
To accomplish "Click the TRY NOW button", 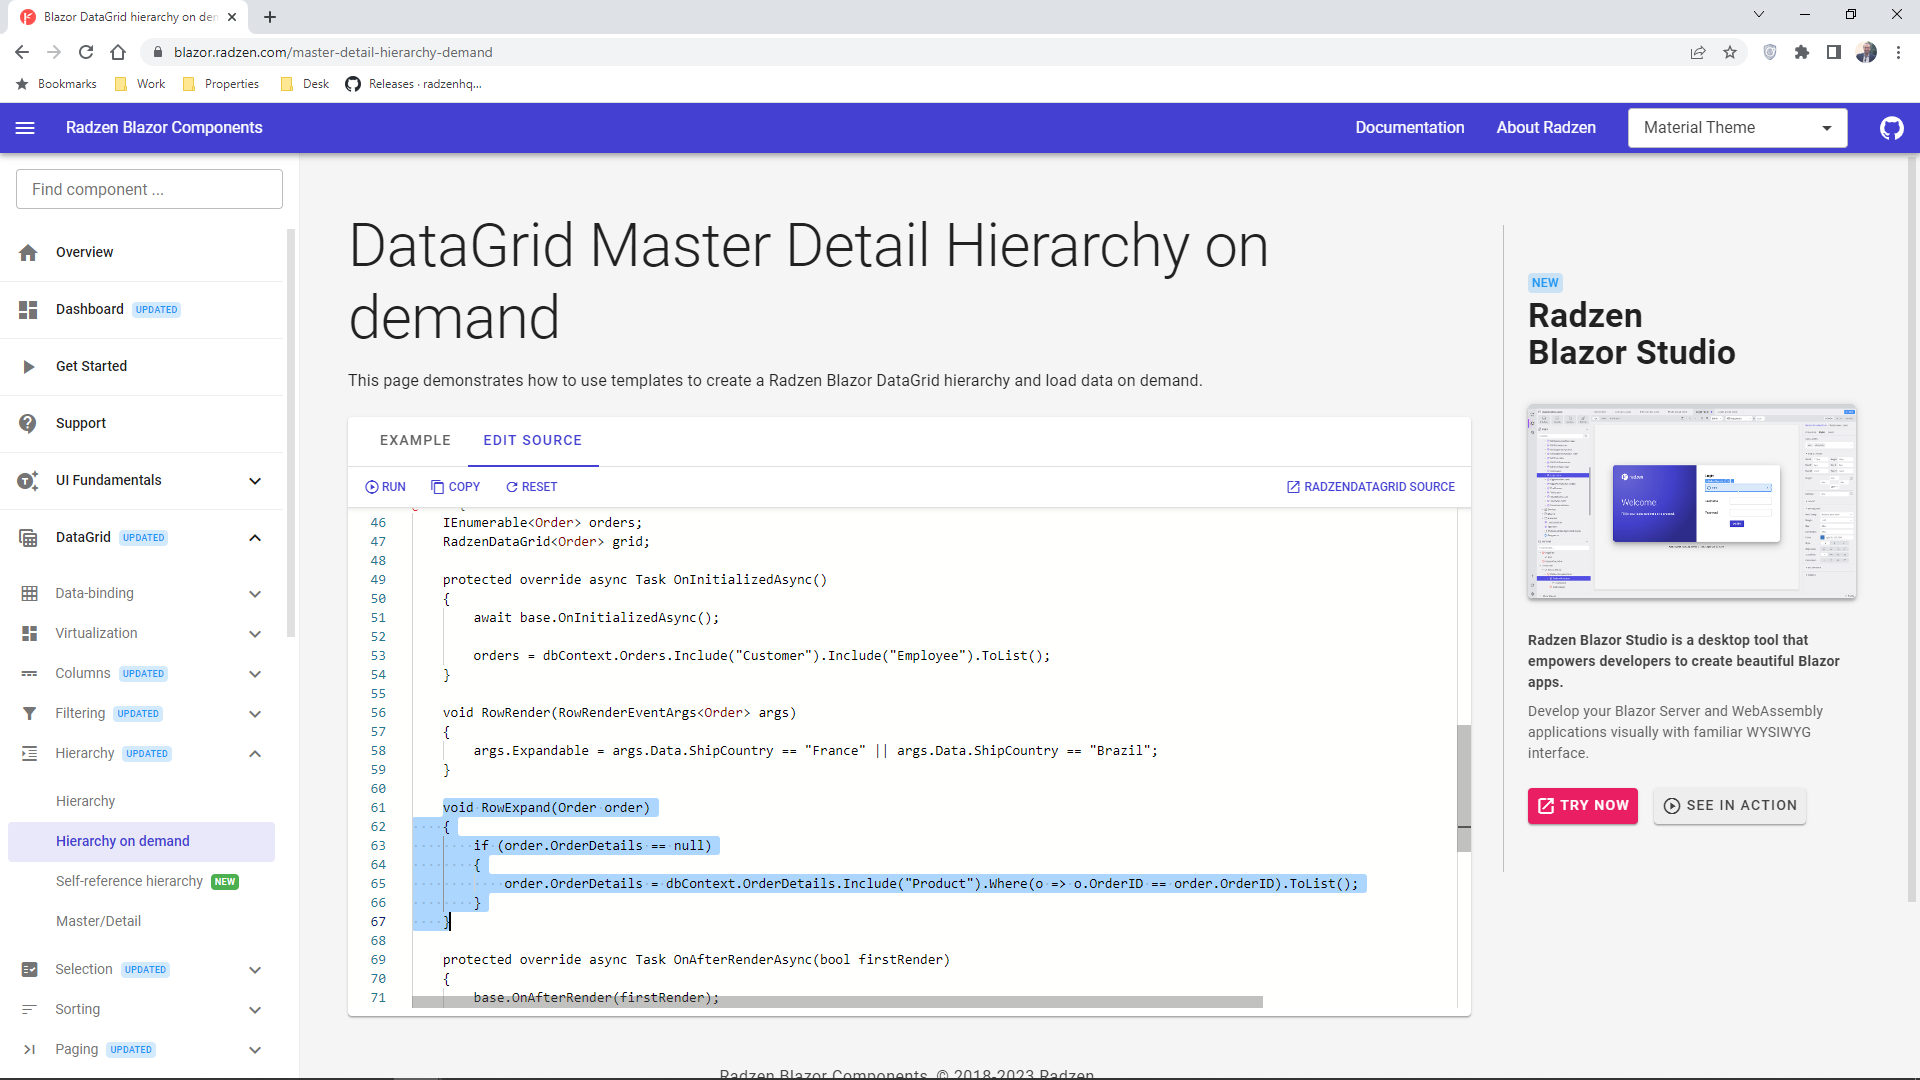I will tap(1582, 806).
